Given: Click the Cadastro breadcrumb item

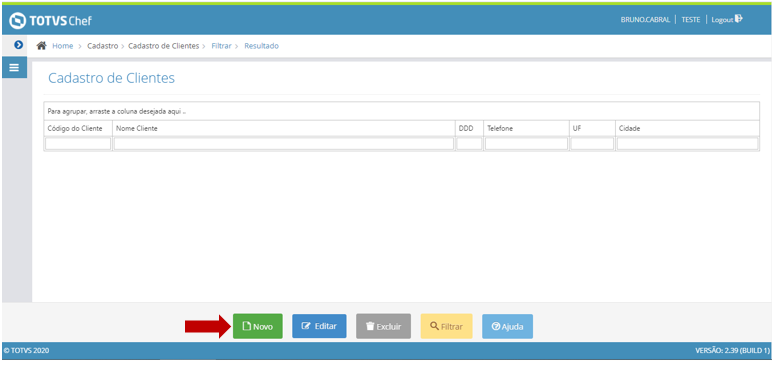Looking at the screenshot, I should click(x=102, y=46).
